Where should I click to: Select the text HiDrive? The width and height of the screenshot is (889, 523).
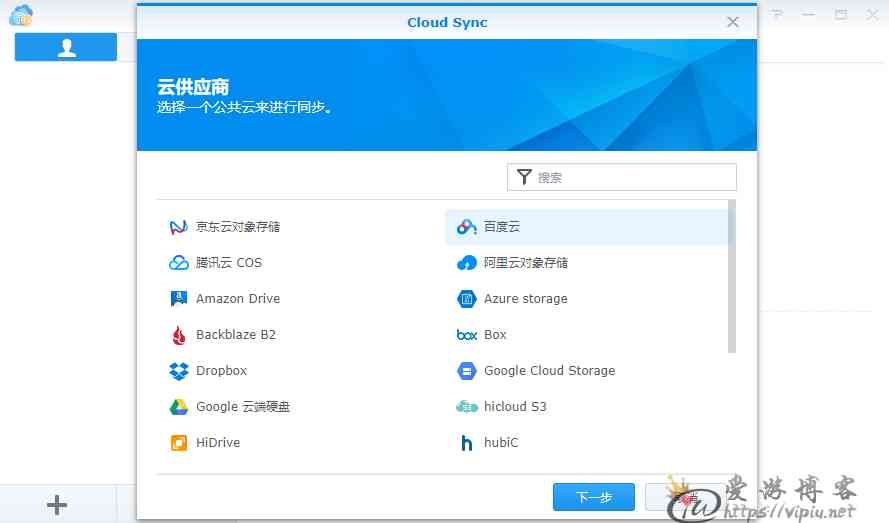(x=218, y=442)
